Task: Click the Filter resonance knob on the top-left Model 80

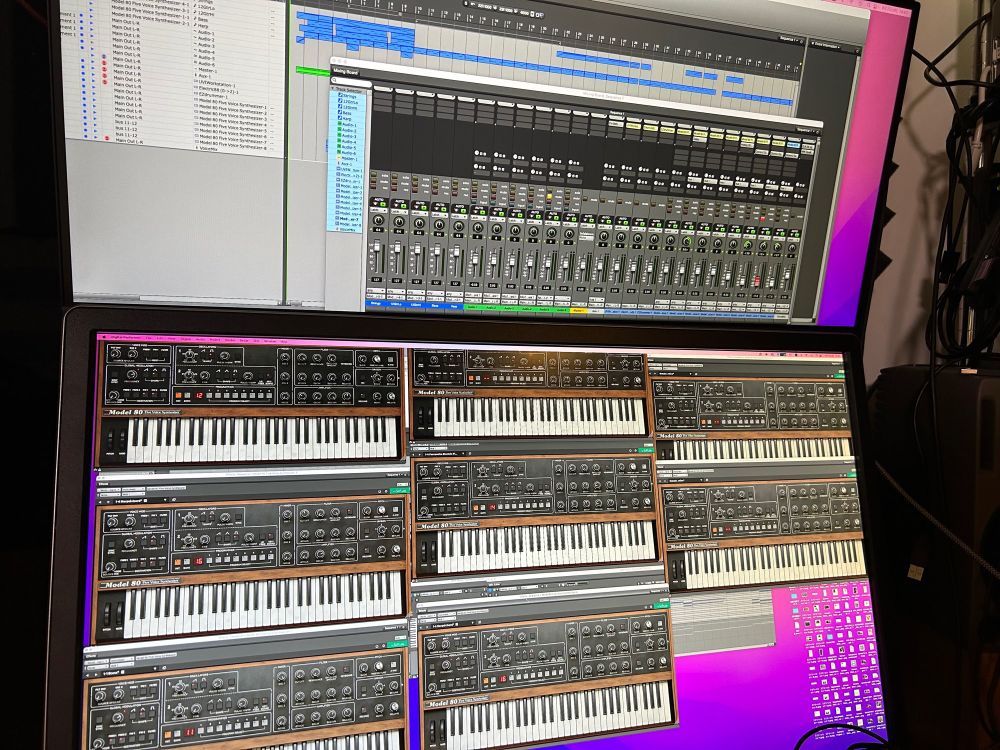Action: (317, 357)
